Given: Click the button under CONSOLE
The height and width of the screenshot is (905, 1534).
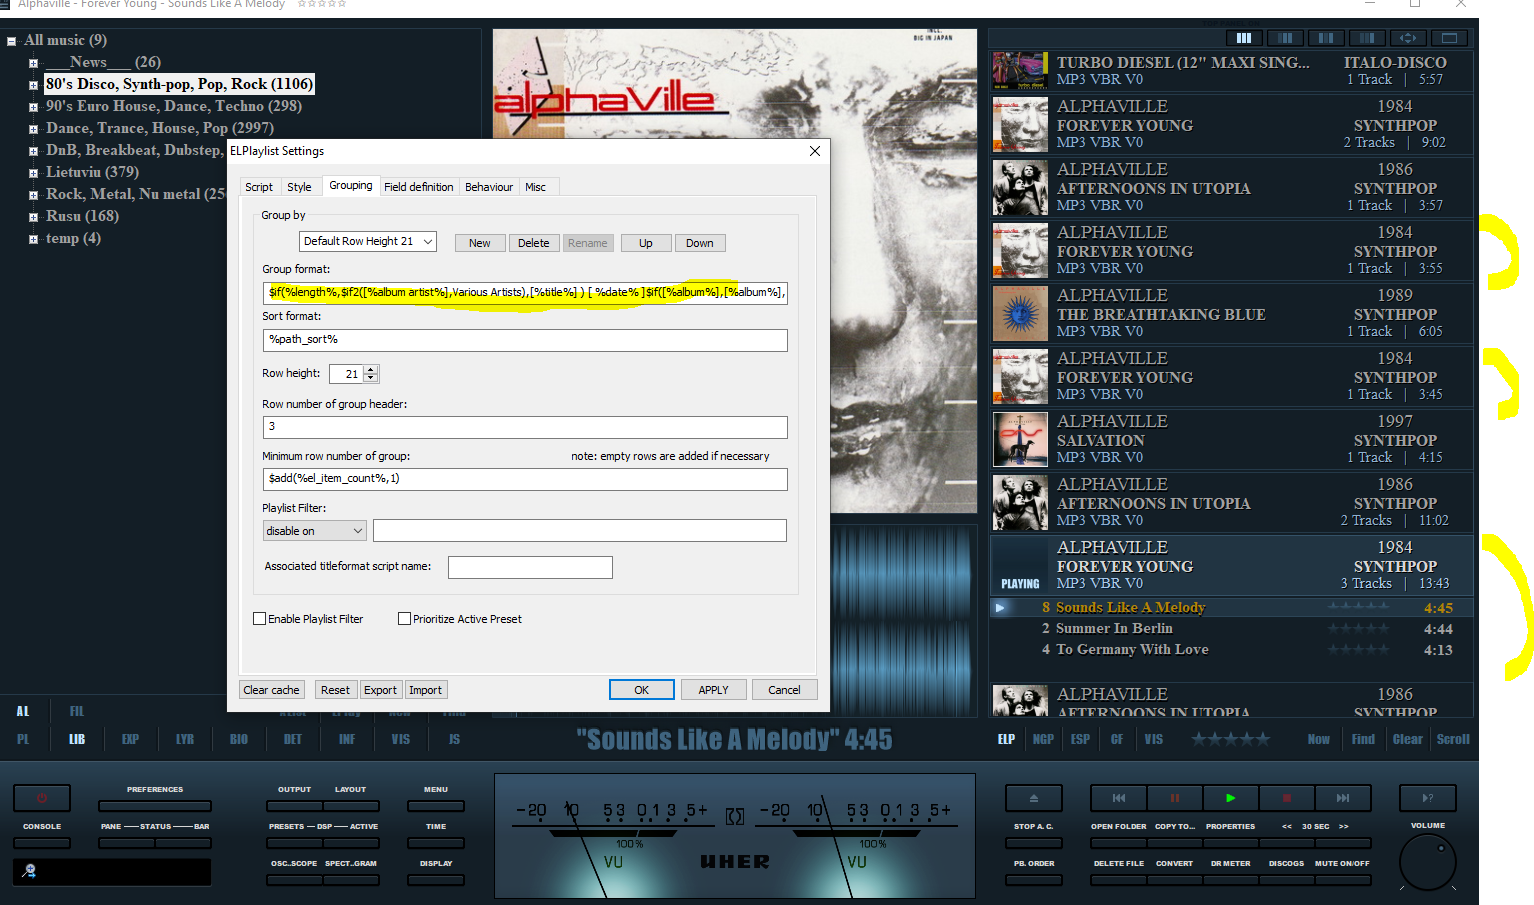Looking at the screenshot, I should (42, 843).
